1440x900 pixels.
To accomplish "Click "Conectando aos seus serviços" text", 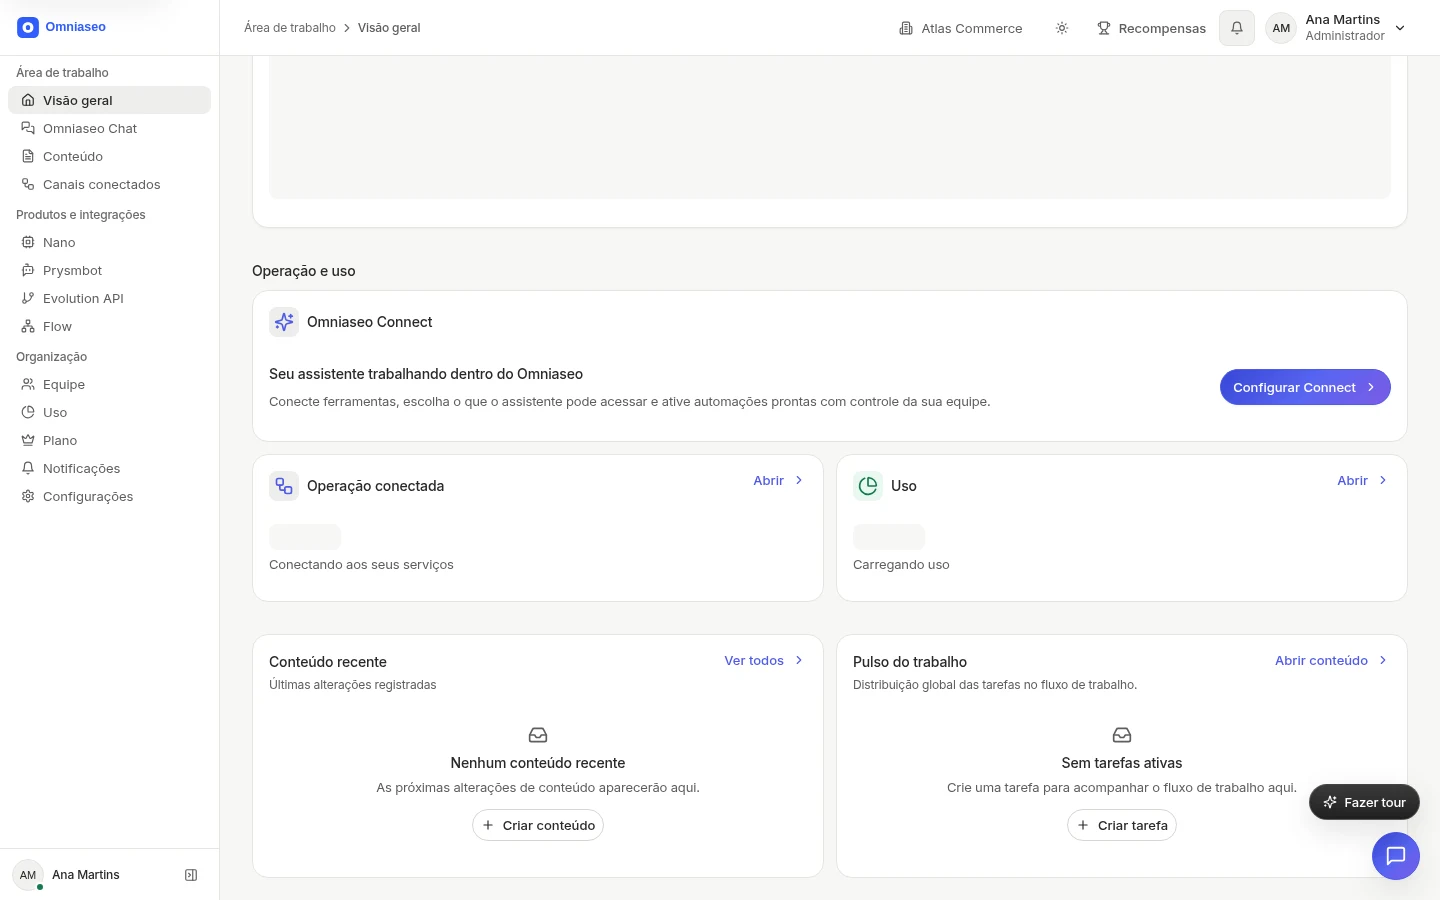I will click(x=361, y=565).
